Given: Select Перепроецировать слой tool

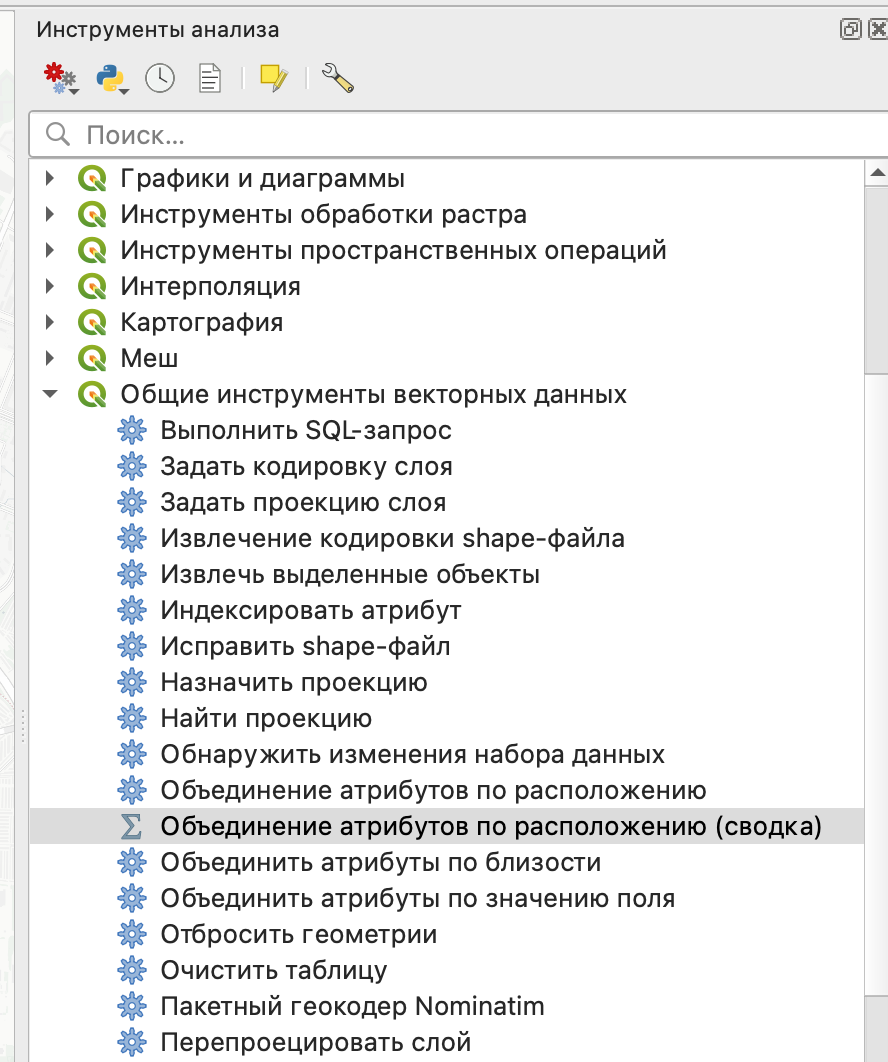Looking at the screenshot, I should 315,1042.
